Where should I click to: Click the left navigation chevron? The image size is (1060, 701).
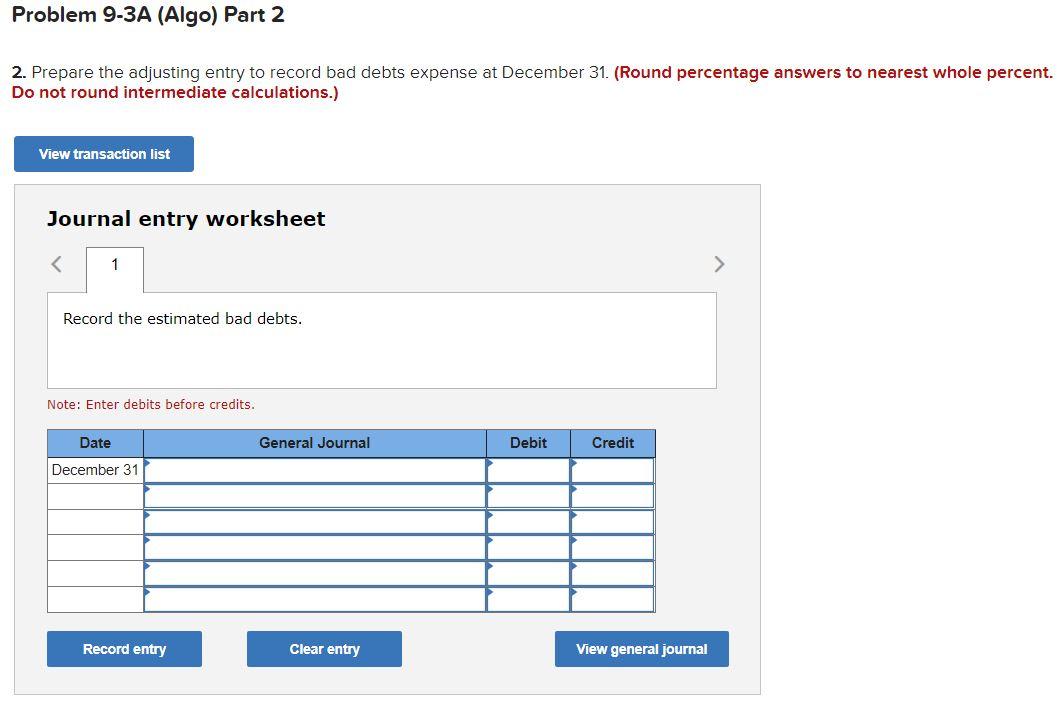click(55, 264)
